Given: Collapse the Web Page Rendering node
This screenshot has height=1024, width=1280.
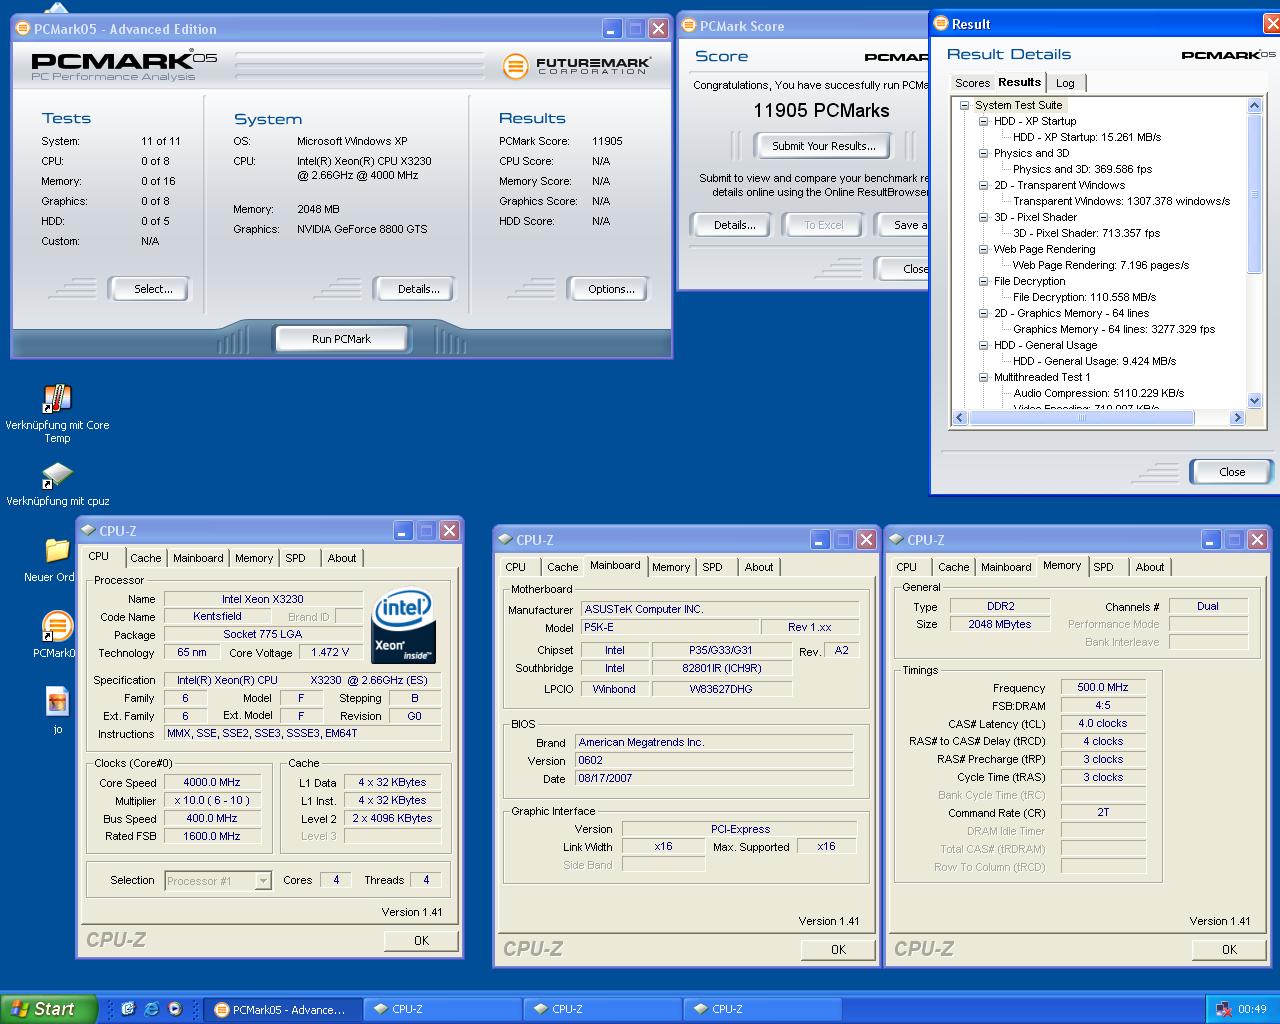Looking at the screenshot, I should point(983,249).
